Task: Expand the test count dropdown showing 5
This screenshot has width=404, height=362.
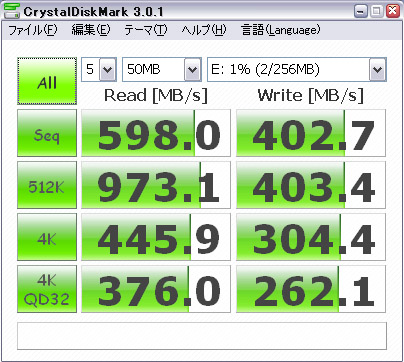Action: (108, 69)
